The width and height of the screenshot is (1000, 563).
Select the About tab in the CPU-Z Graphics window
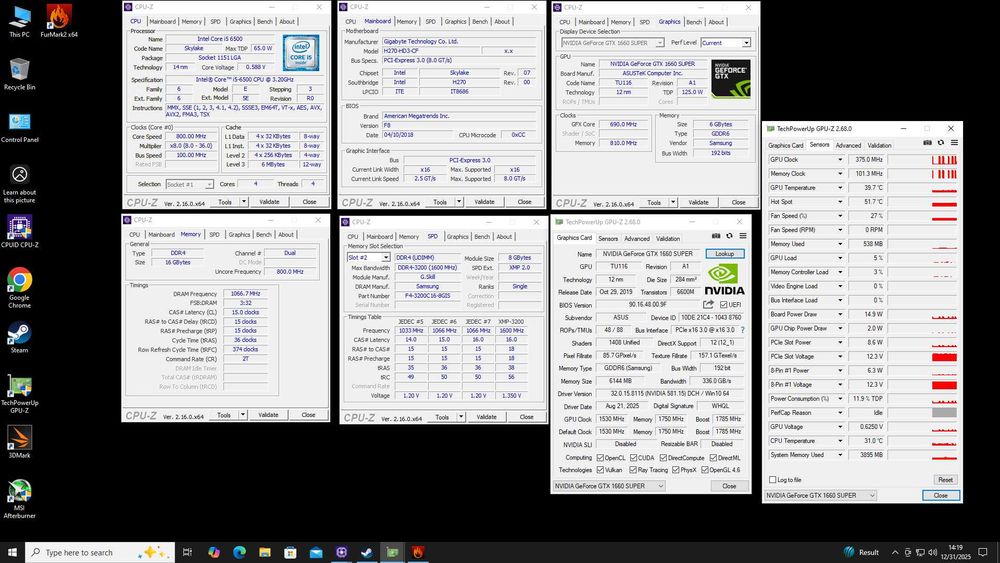tap(716, 22)
